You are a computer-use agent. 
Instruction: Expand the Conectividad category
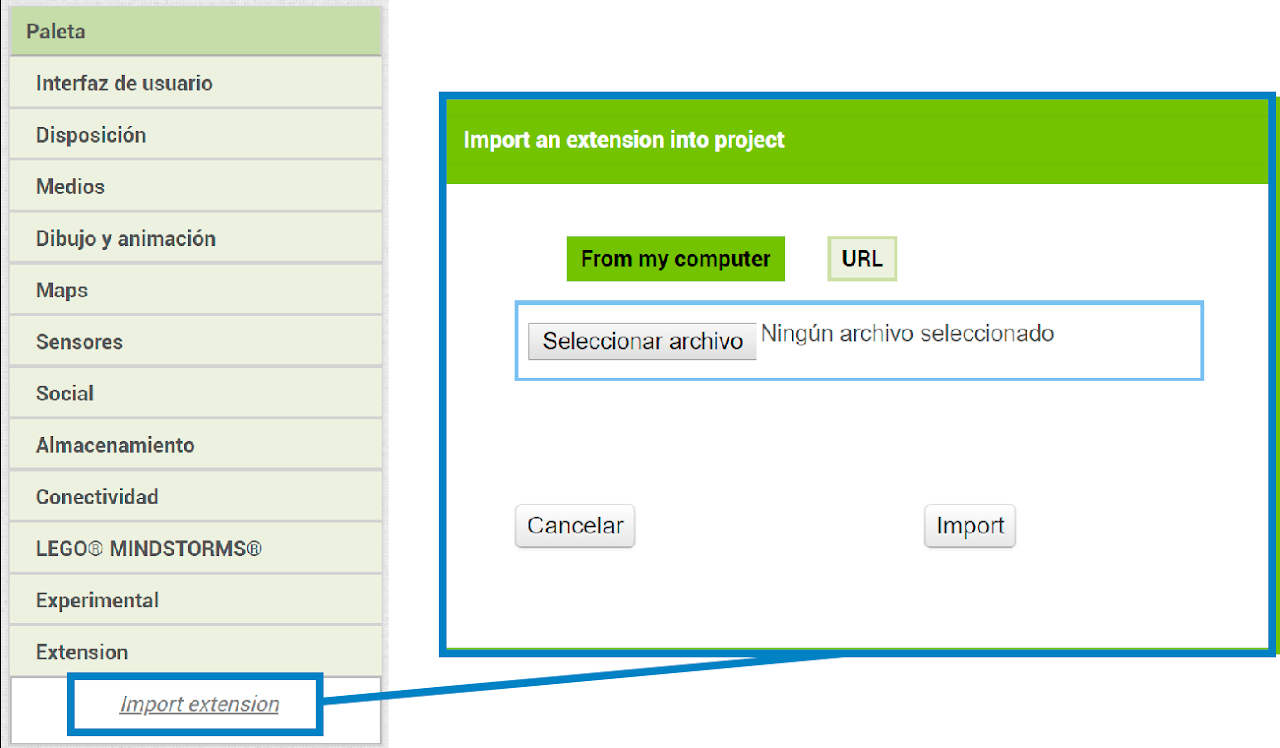coord(195,497)
